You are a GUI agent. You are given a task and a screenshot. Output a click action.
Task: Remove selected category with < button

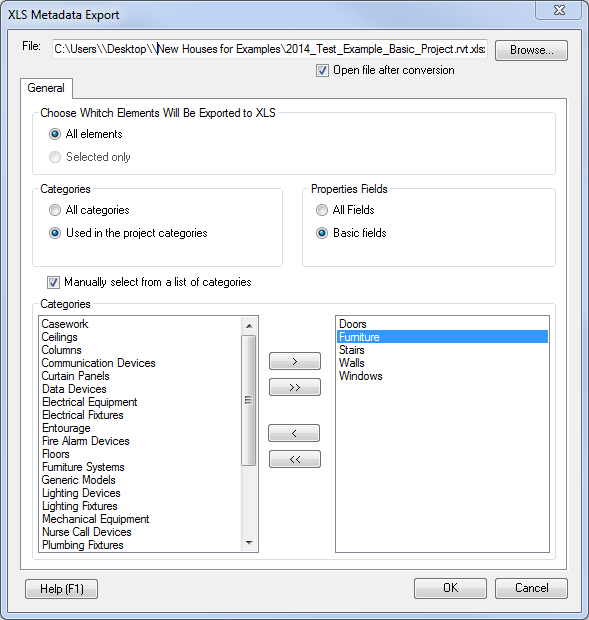tap(294, 433)
